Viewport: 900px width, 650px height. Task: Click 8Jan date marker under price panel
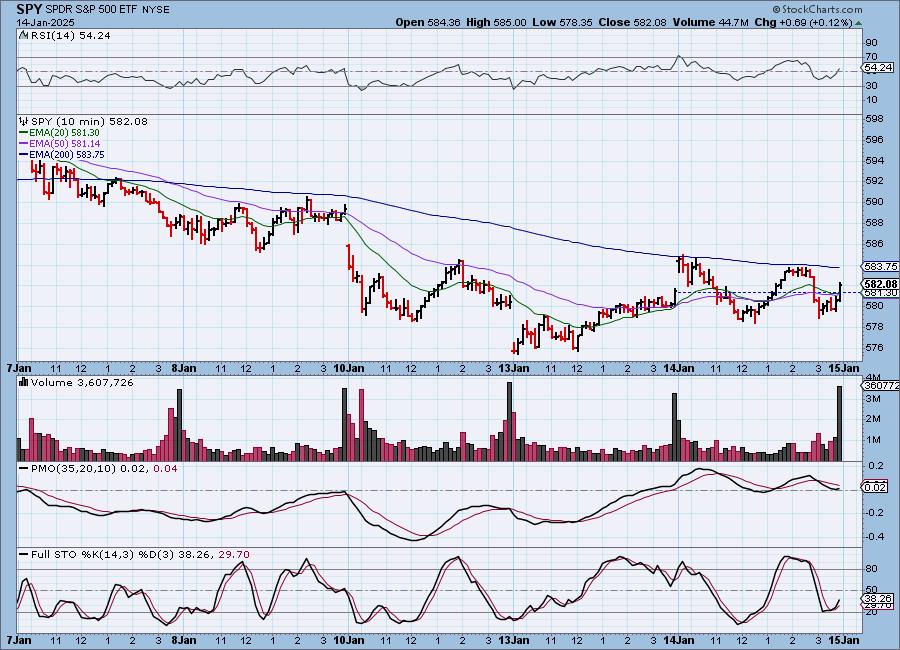pyautogui.click(x=184, y=367)
